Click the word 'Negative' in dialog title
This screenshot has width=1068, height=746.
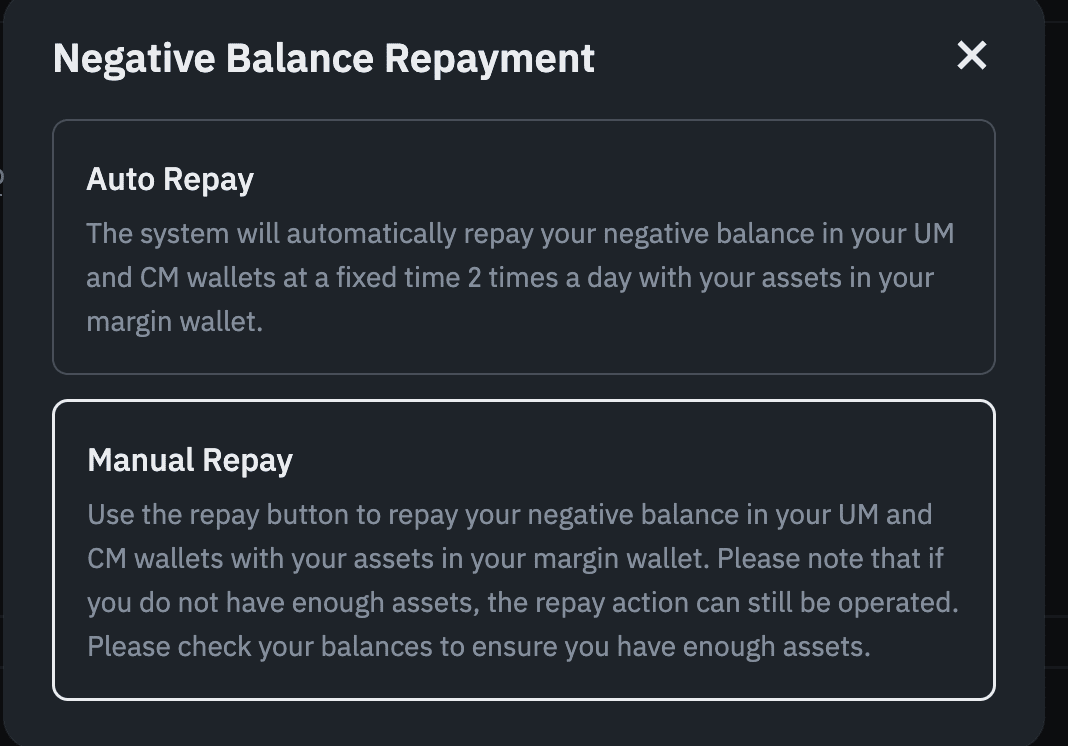pos(135,58)
